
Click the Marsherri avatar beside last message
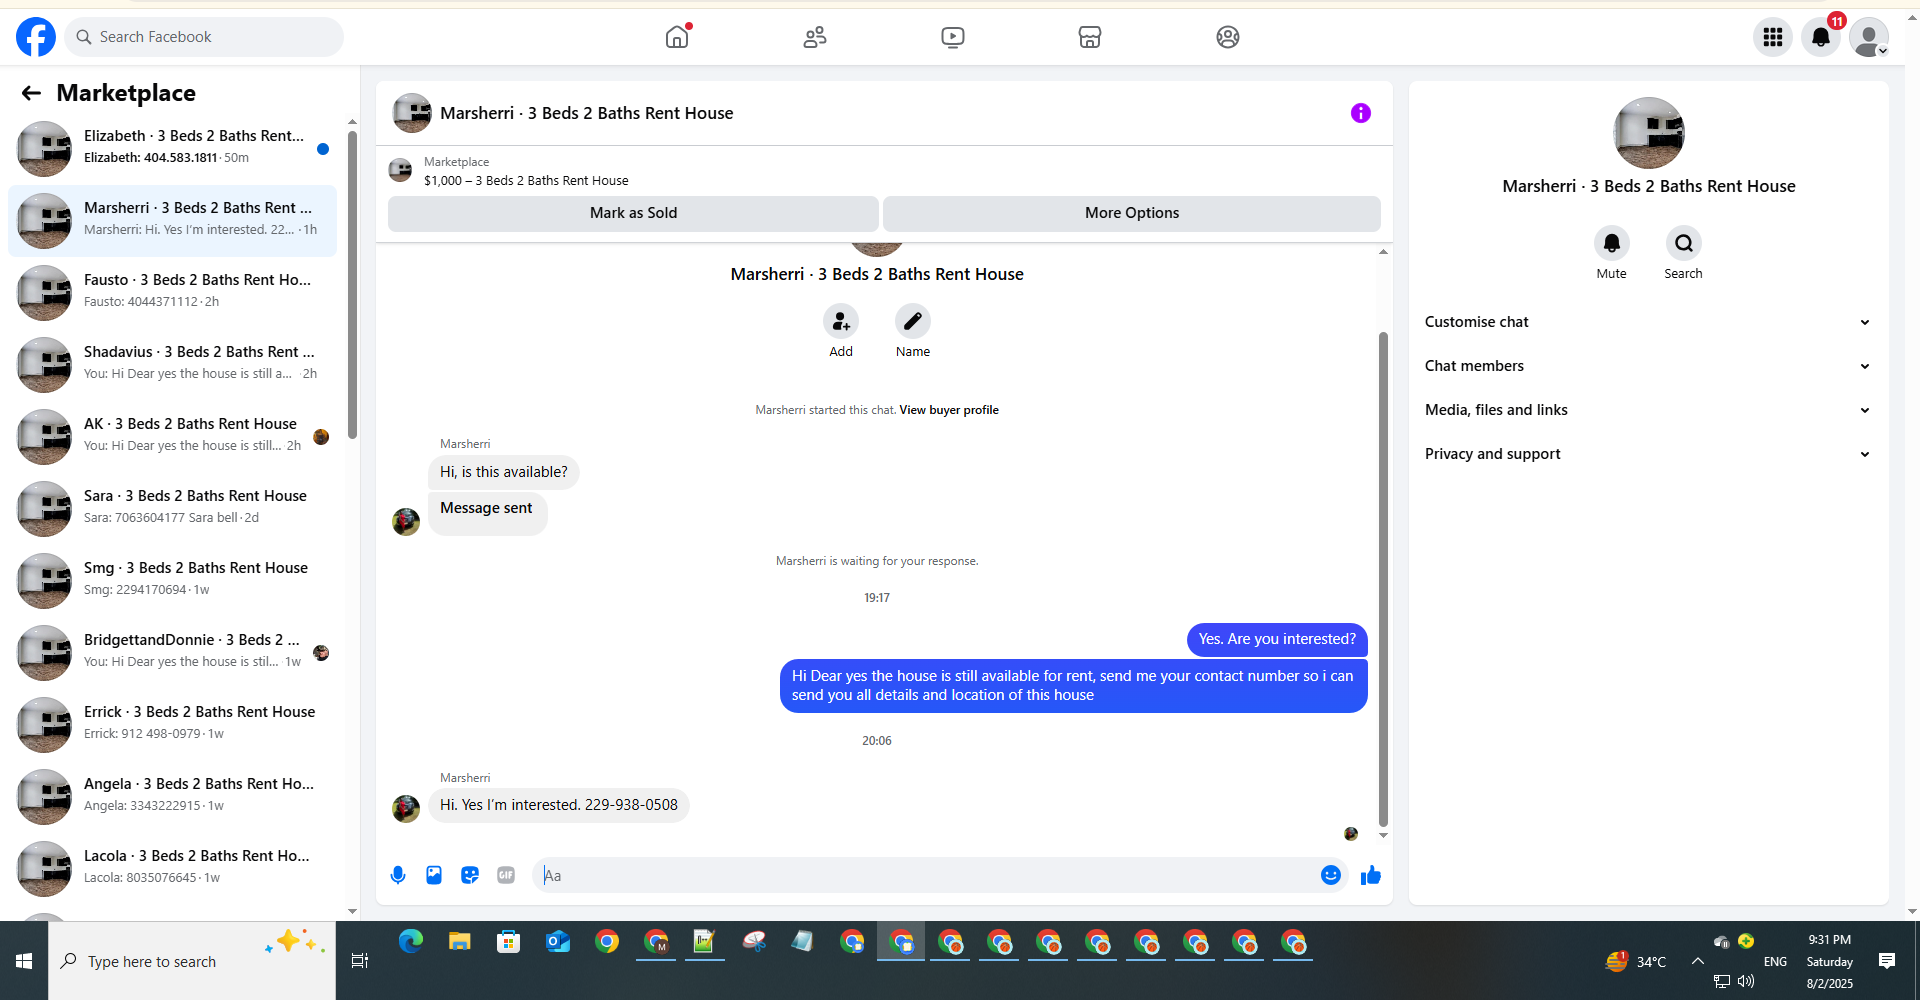(406, 808)
